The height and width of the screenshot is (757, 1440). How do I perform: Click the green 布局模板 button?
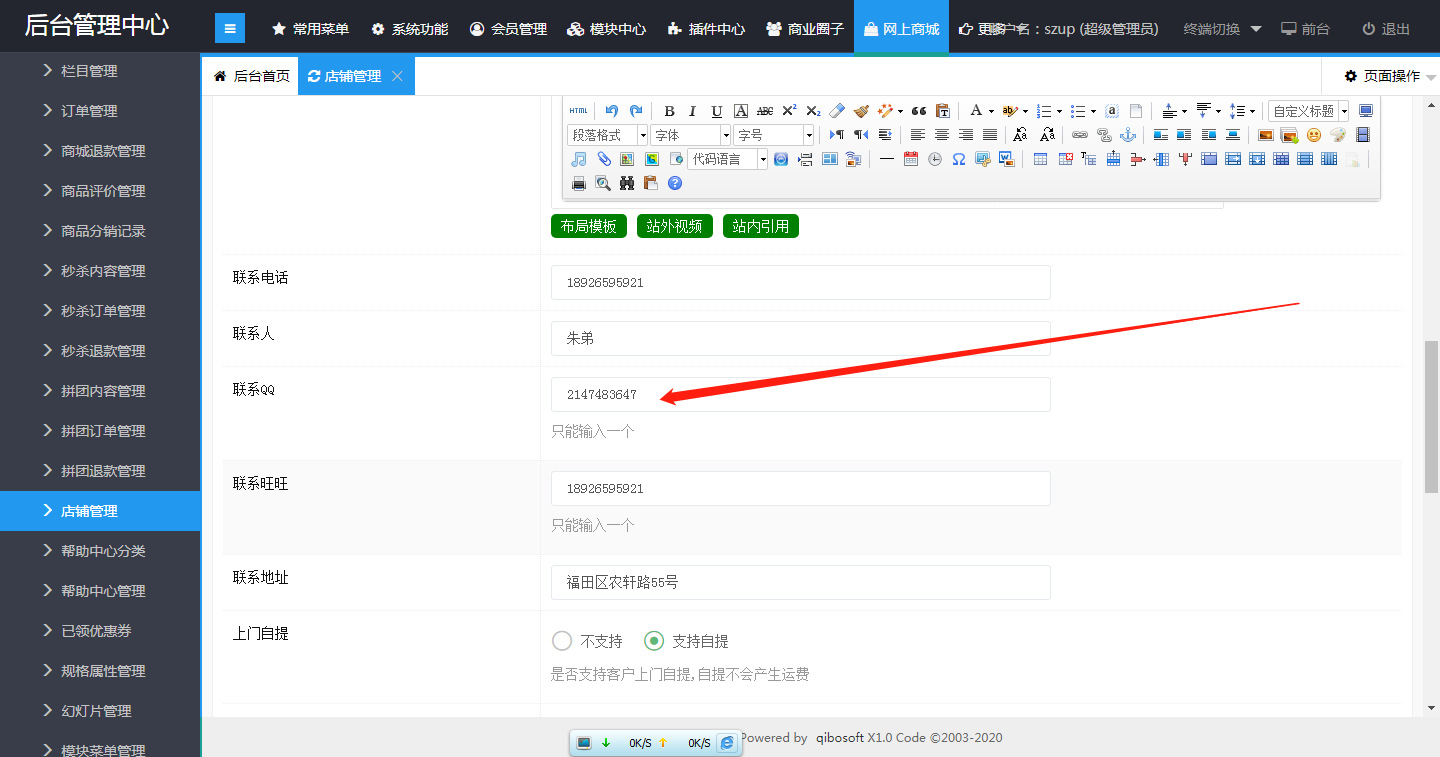click(x=588, y=226)
